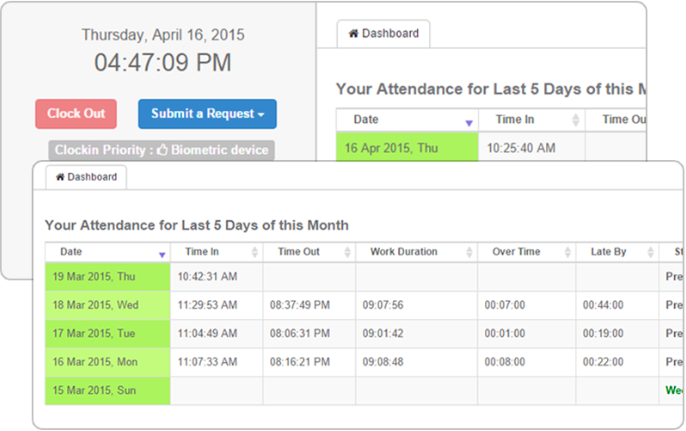Open the Submit a Request dropdown
Screen dimensions: 686x431
[207, 114]
